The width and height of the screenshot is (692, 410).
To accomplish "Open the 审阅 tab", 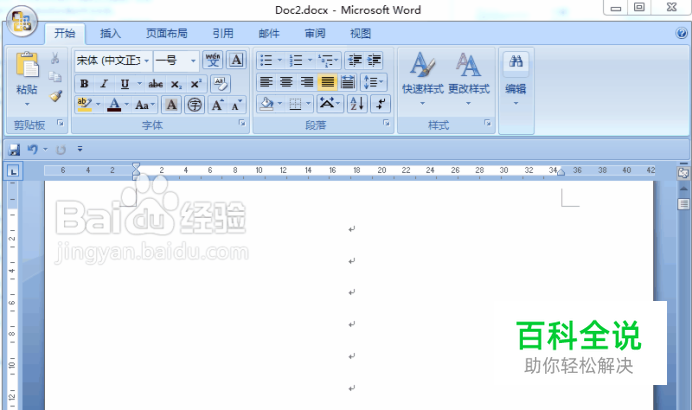I will [315, 34].
